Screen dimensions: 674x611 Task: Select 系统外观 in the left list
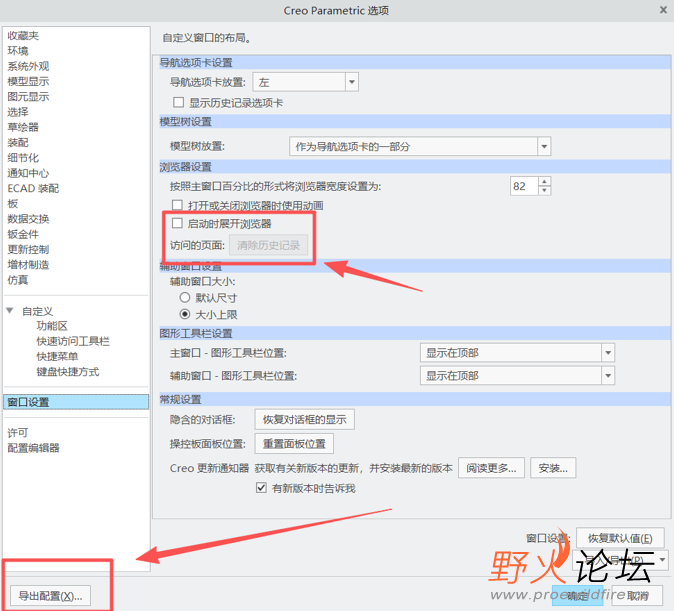point(28,66)
